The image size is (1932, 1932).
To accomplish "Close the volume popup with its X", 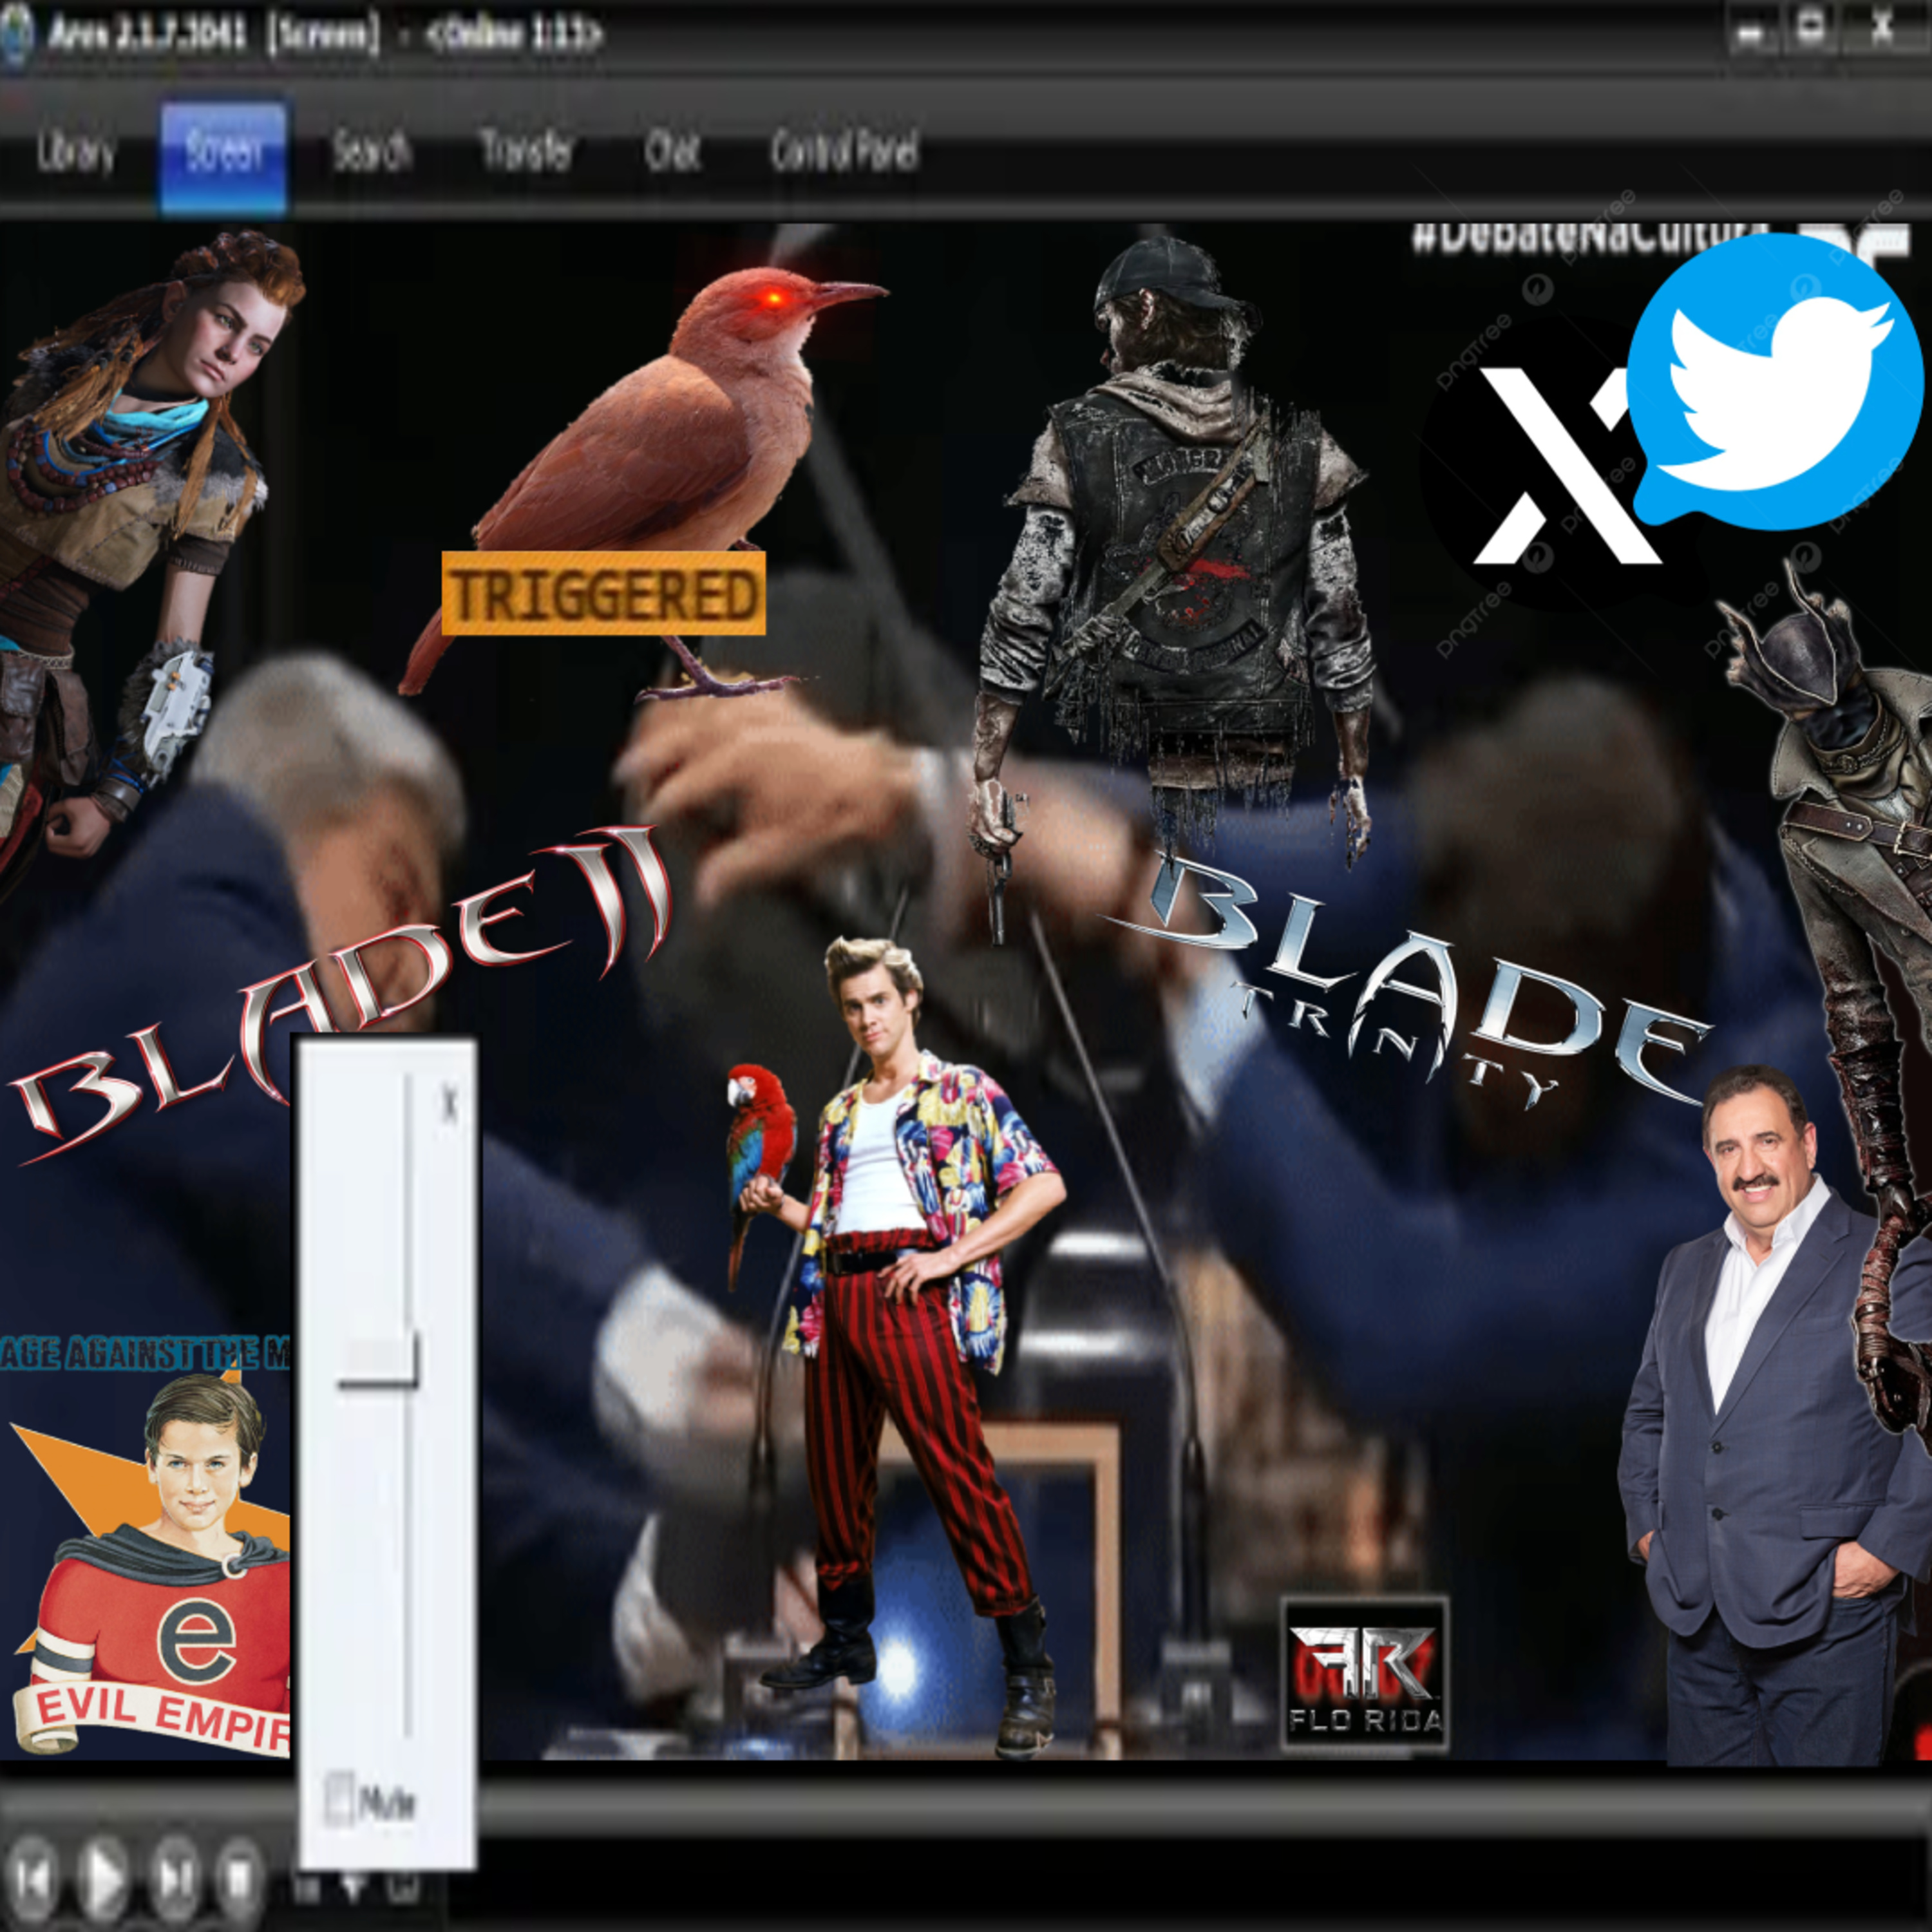I will pyautogui.click(x=449, y=1104).
